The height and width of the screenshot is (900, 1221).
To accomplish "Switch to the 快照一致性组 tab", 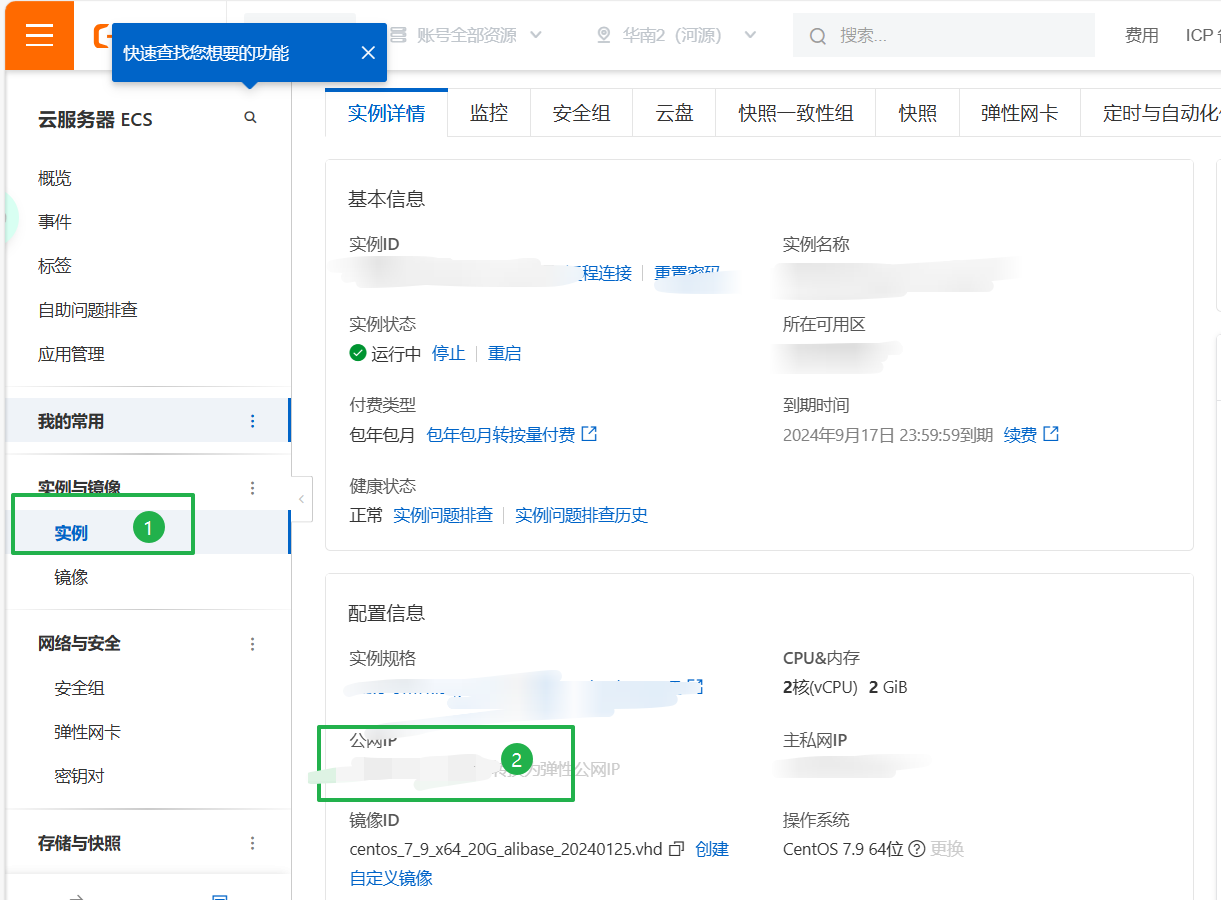I will tap(796, 113).
